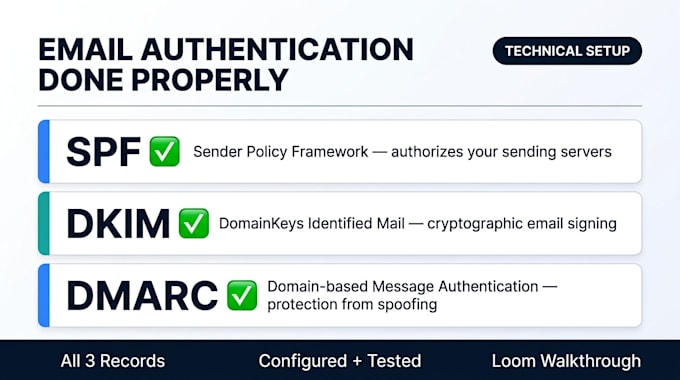Select the SPF heading text
Image resolution: width=680 pixels, height=380 pixels.
click(x=104, y=152)
